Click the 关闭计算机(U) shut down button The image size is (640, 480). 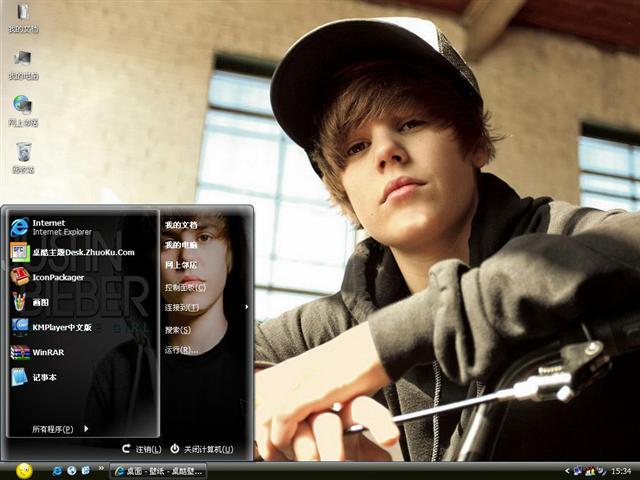(202, 449)
